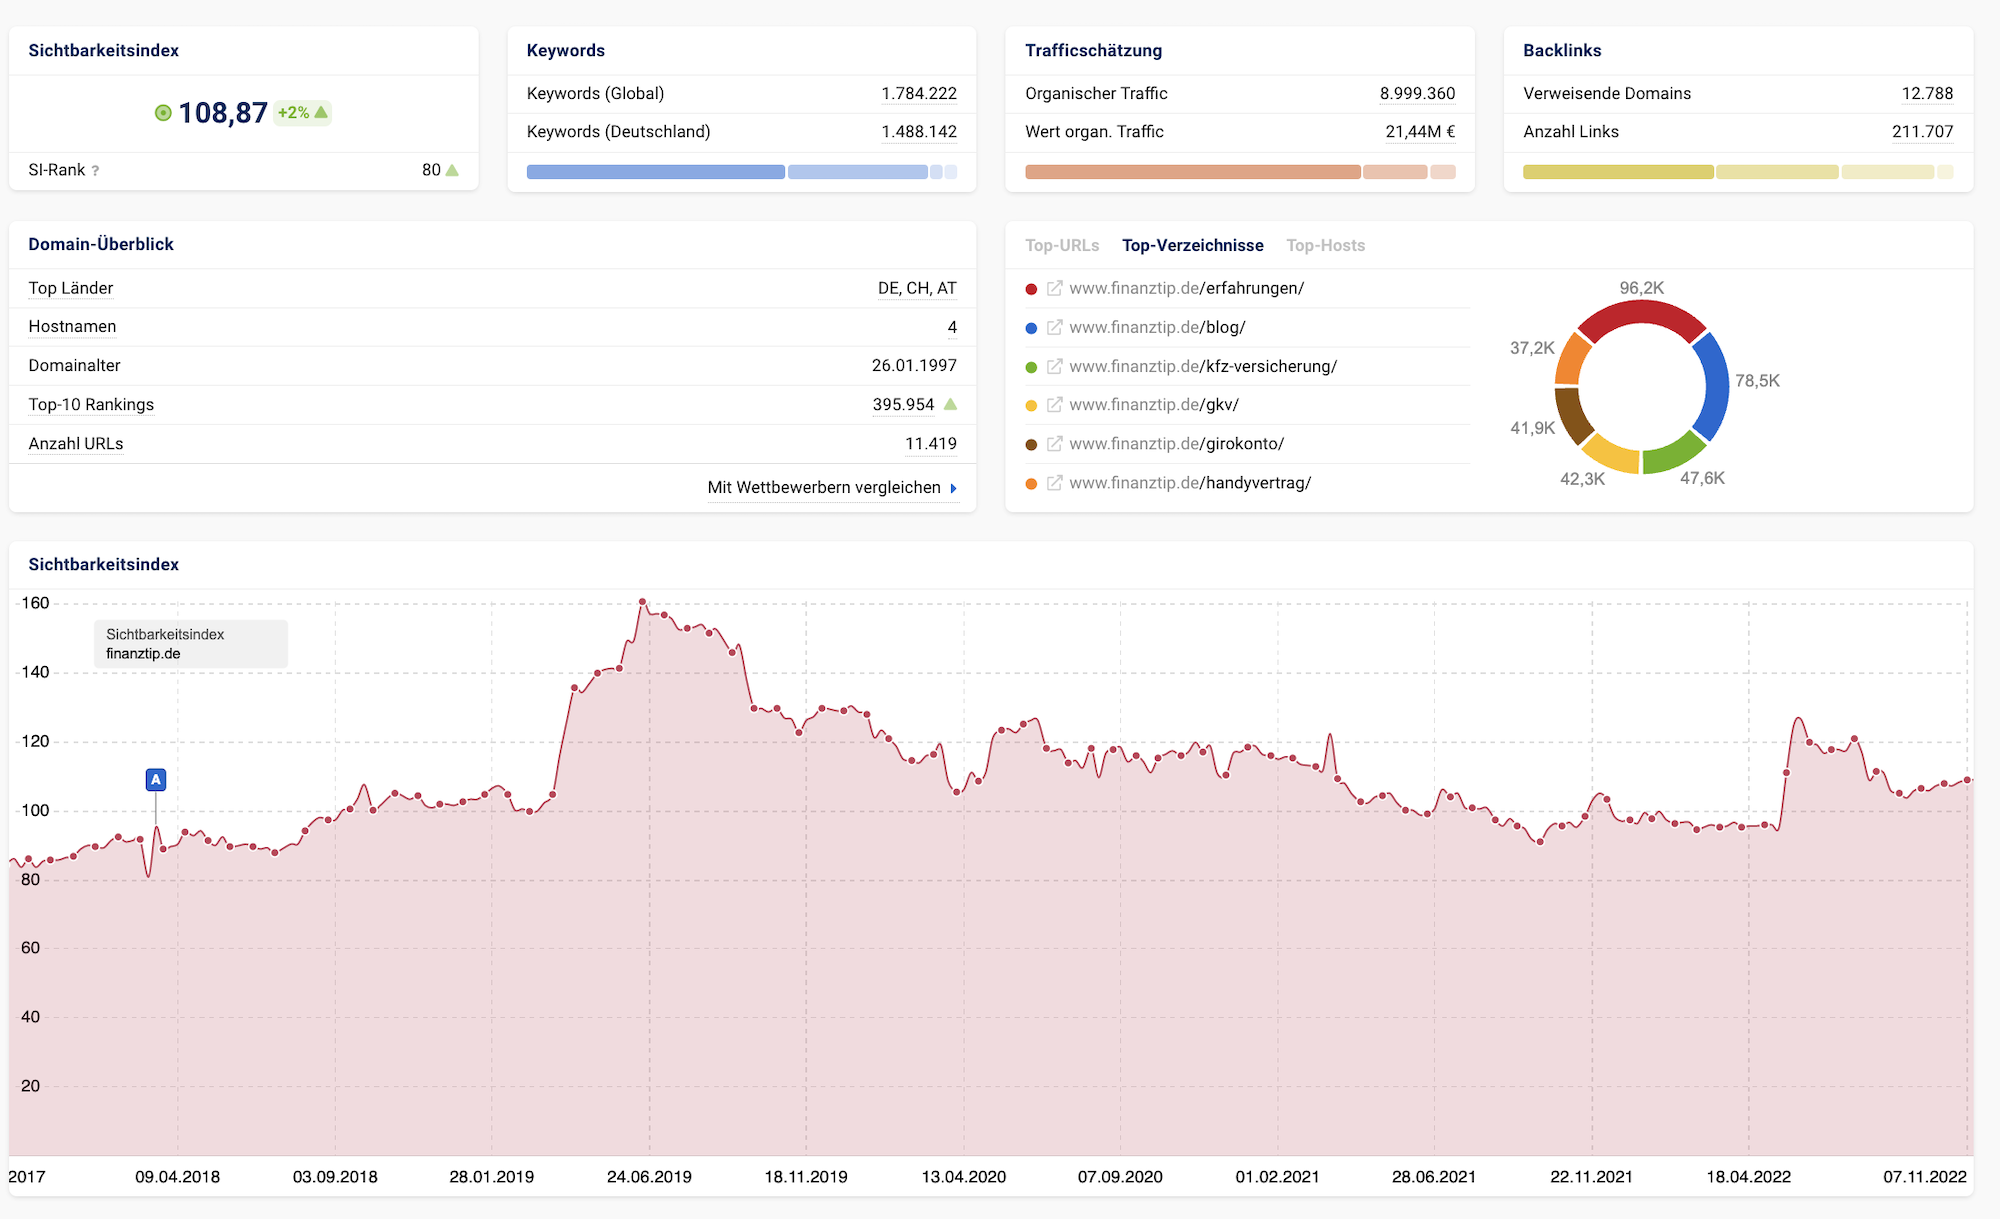This screenshot has height=1219, width=2000.
Task: Click the orange legend dot for /handyvertrag/
Action: [x=1031, y=484]
